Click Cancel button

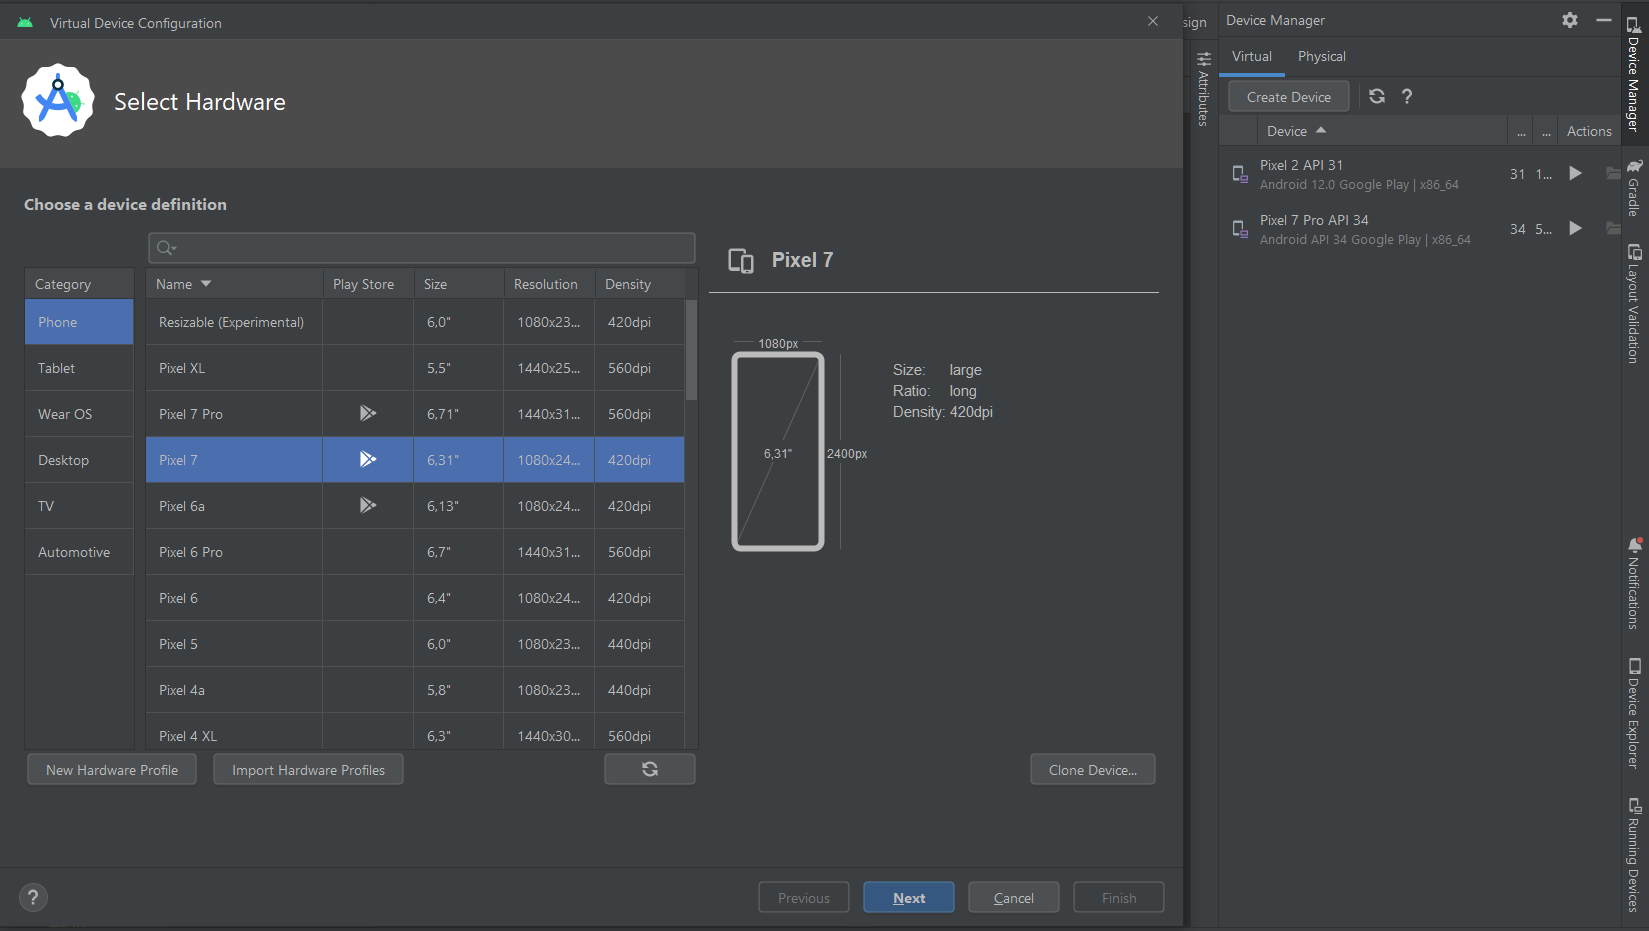(x=1014, y=897)
